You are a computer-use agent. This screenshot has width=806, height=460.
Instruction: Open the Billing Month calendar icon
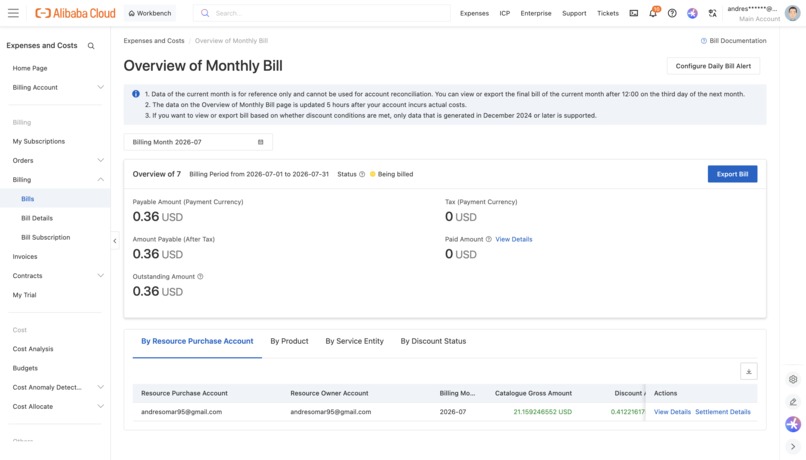tap(261, 142)
